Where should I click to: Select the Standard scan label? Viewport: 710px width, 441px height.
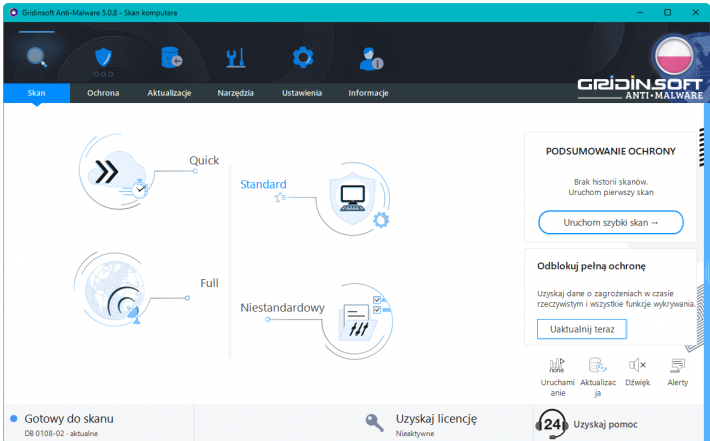tap(263, 184)
